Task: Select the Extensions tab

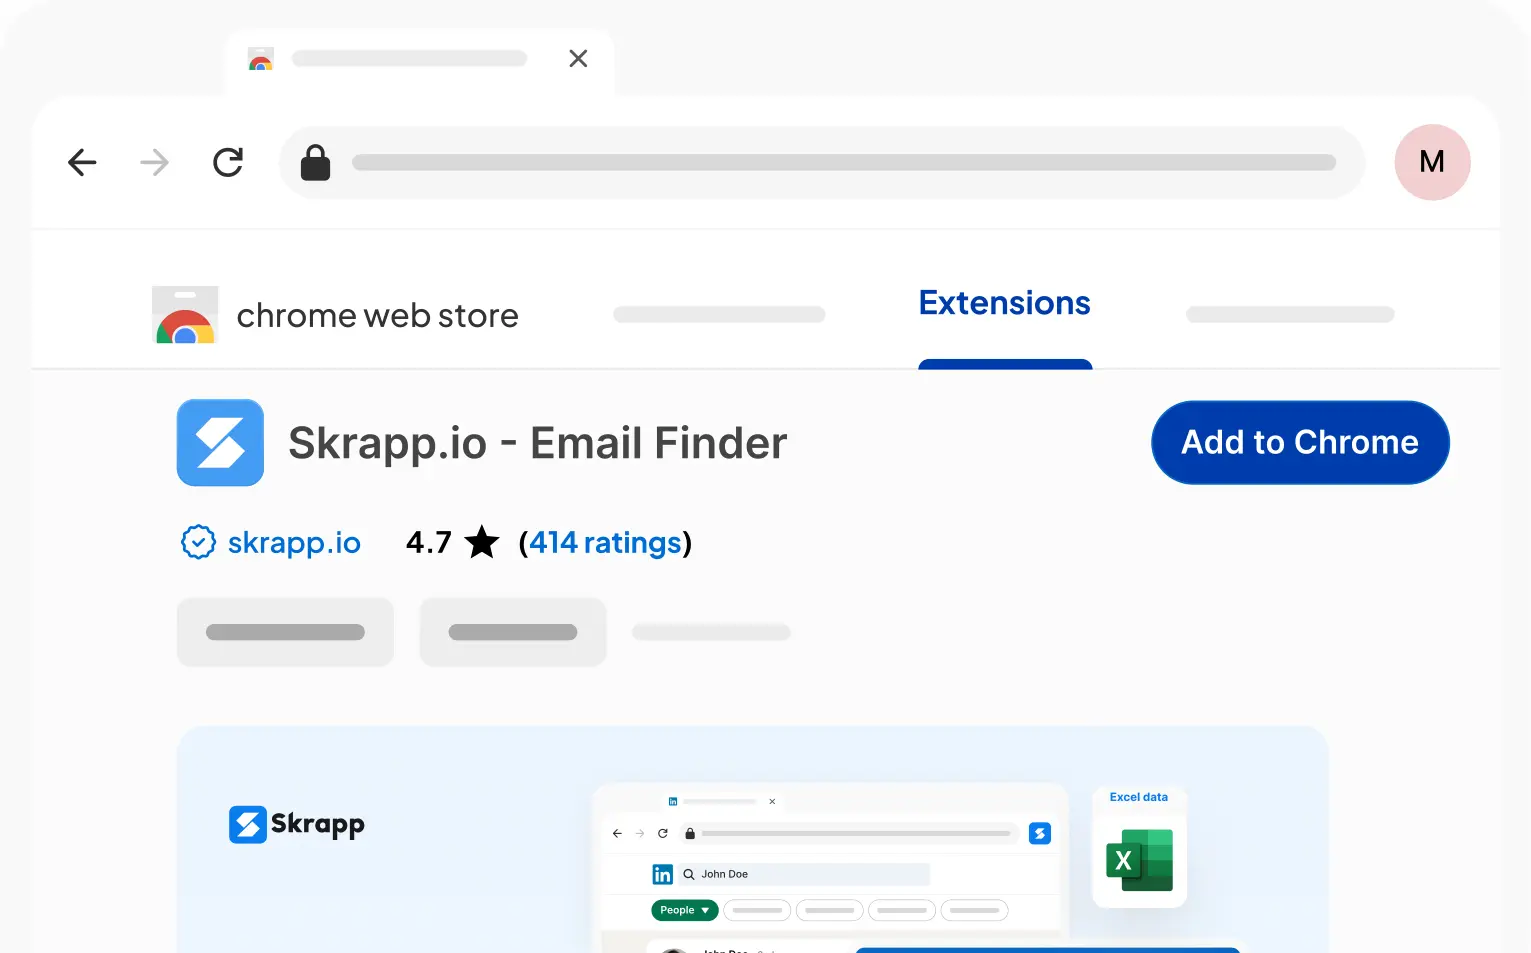Action: tap(1004, 303)
